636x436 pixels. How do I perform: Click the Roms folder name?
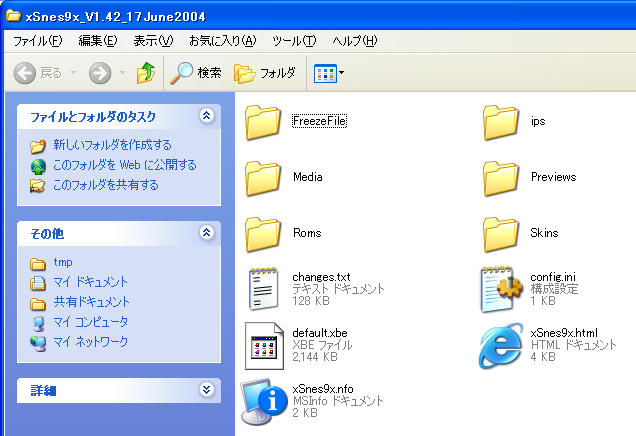pyautogui.click(x=307, y=233)
